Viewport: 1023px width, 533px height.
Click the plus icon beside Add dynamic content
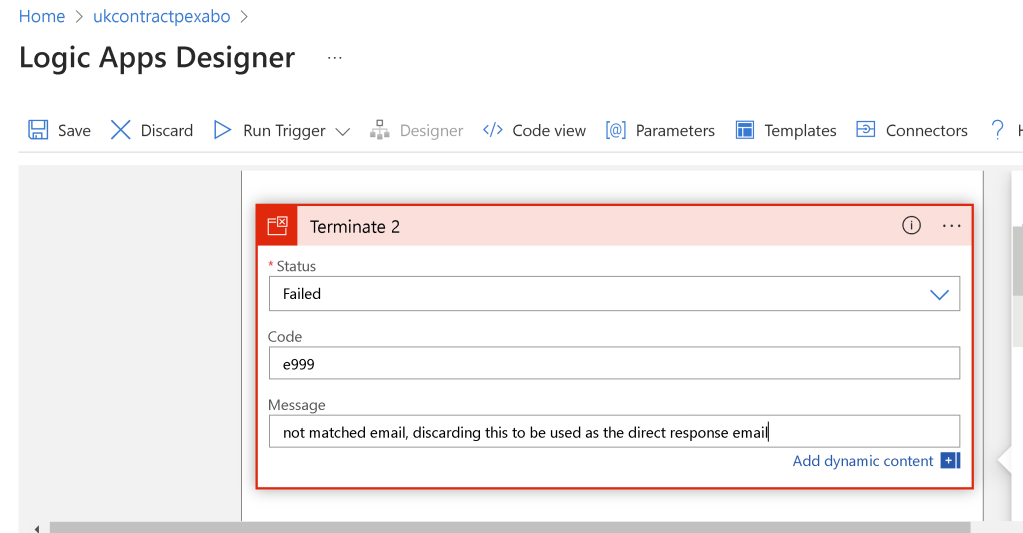950,461
